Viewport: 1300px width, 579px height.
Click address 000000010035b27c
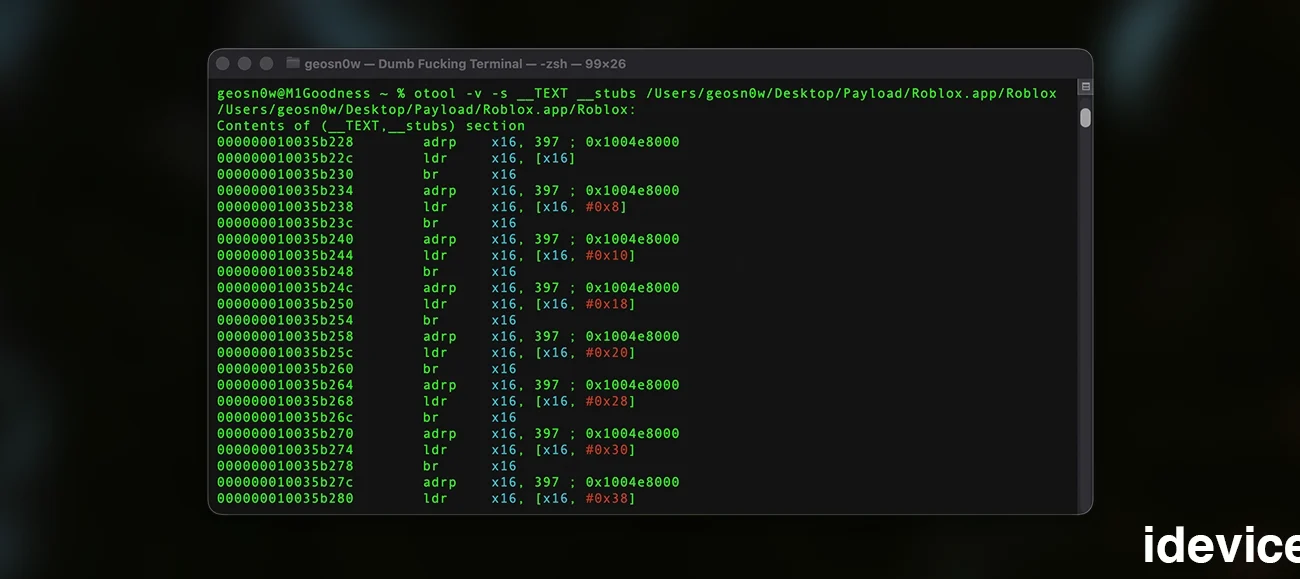pos(285,482)
